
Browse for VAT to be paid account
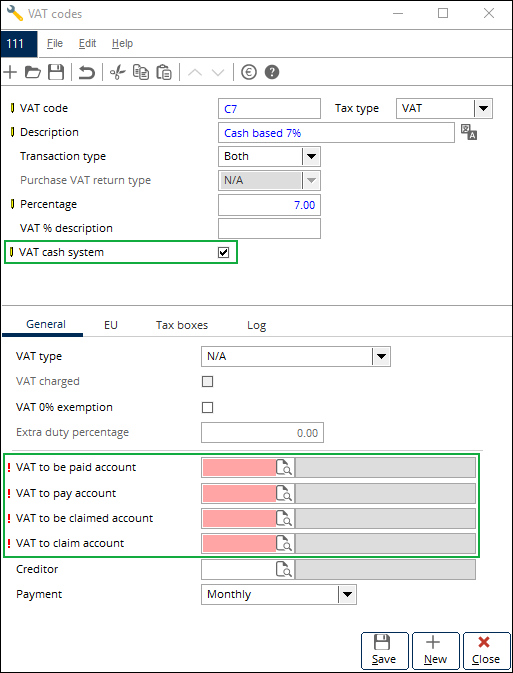coord(284,468)
